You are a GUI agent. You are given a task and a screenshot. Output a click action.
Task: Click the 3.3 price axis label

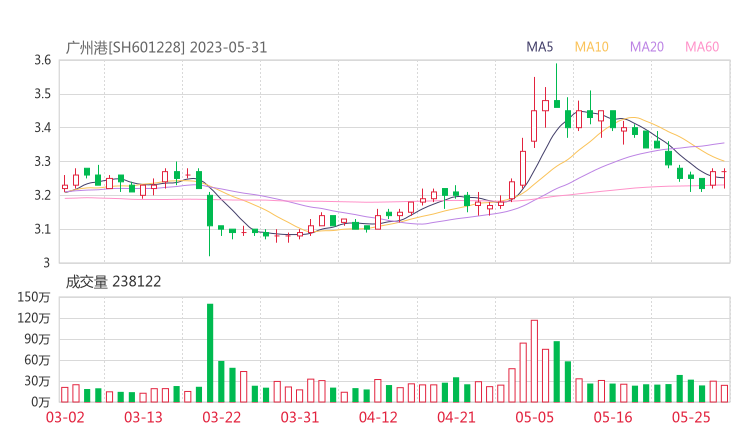(x=42, y=161)
